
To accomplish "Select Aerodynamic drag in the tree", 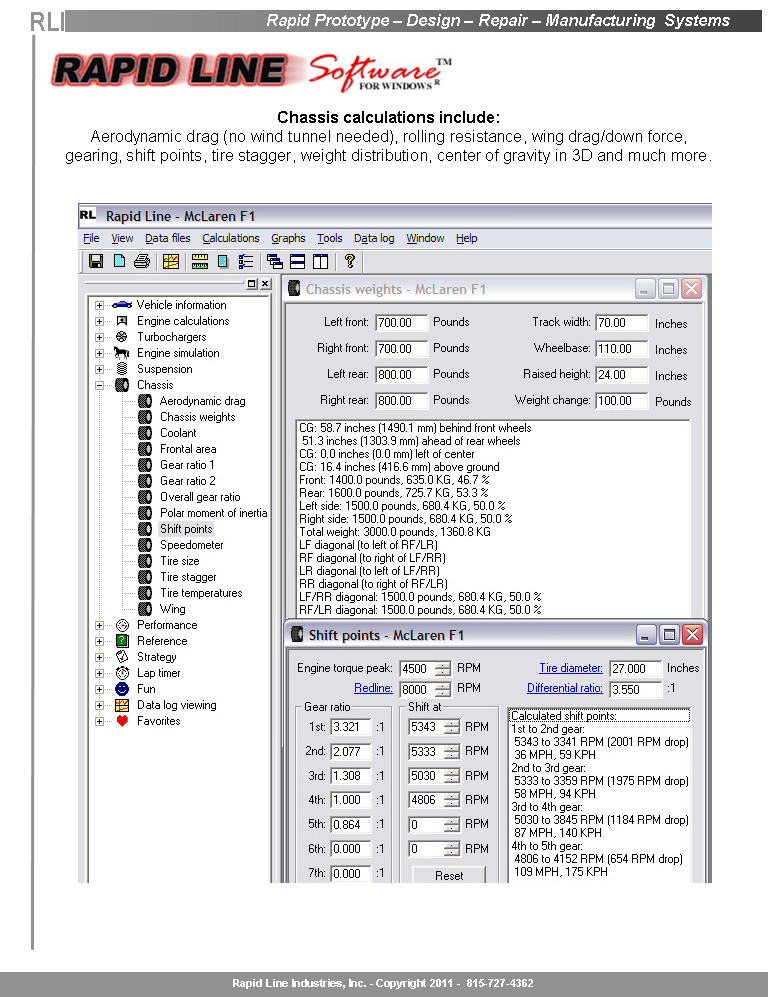I will (202, 401).
